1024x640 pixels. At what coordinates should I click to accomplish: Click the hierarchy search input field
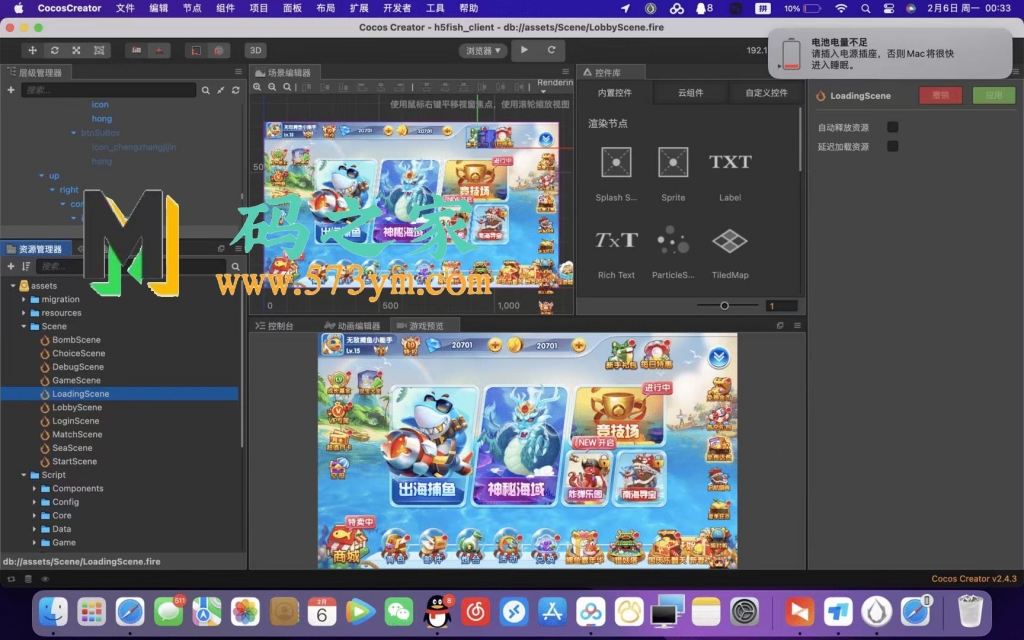(x=108, y=89)
